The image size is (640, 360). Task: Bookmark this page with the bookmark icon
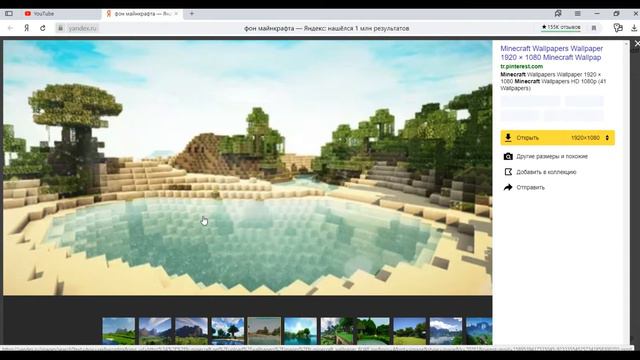pos(594,28)
